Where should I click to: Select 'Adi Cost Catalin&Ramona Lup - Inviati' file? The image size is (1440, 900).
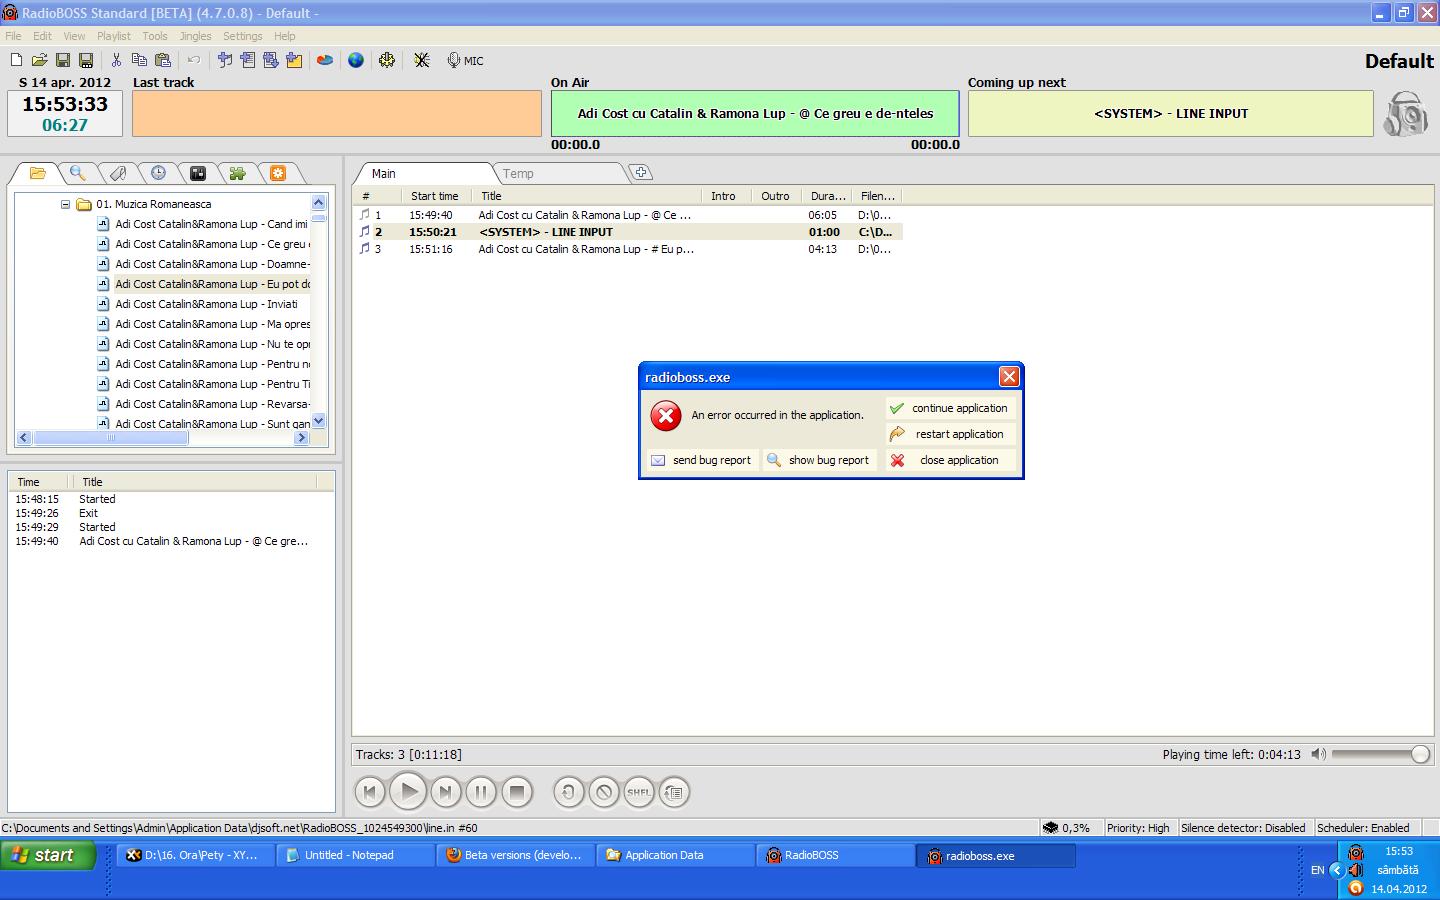coord(206,304)
